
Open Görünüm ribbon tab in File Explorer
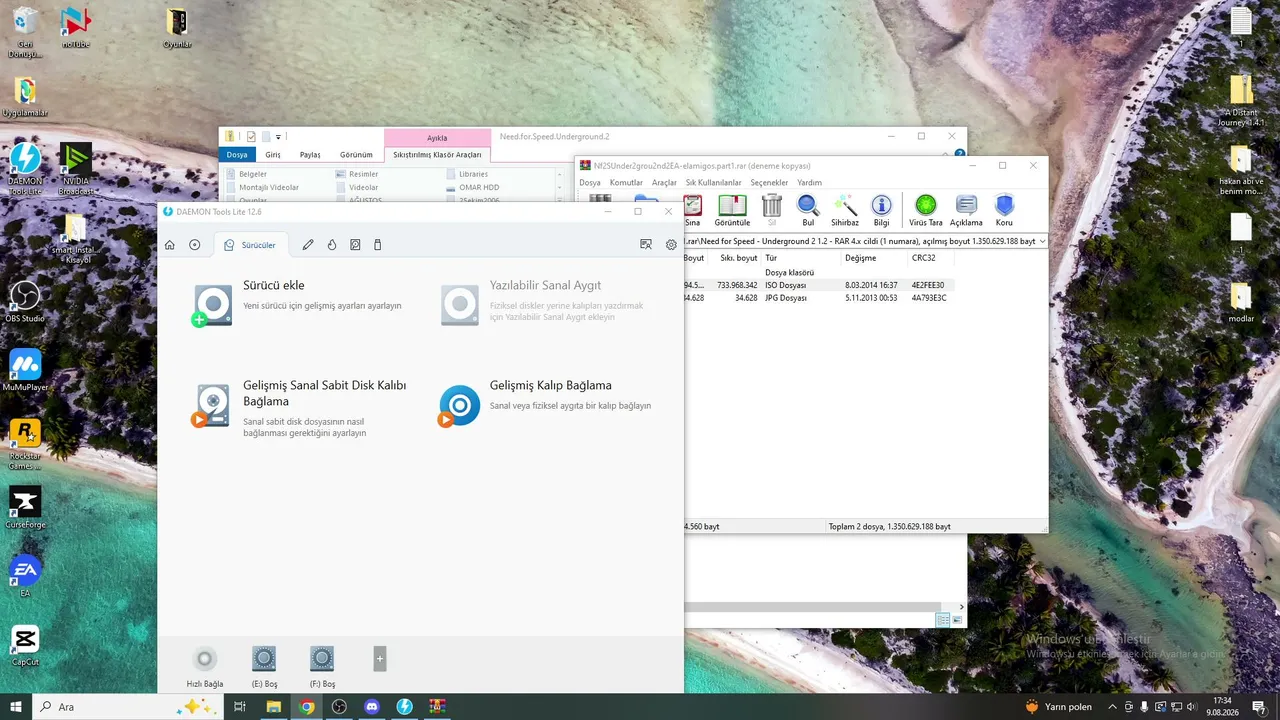[356, 155]
